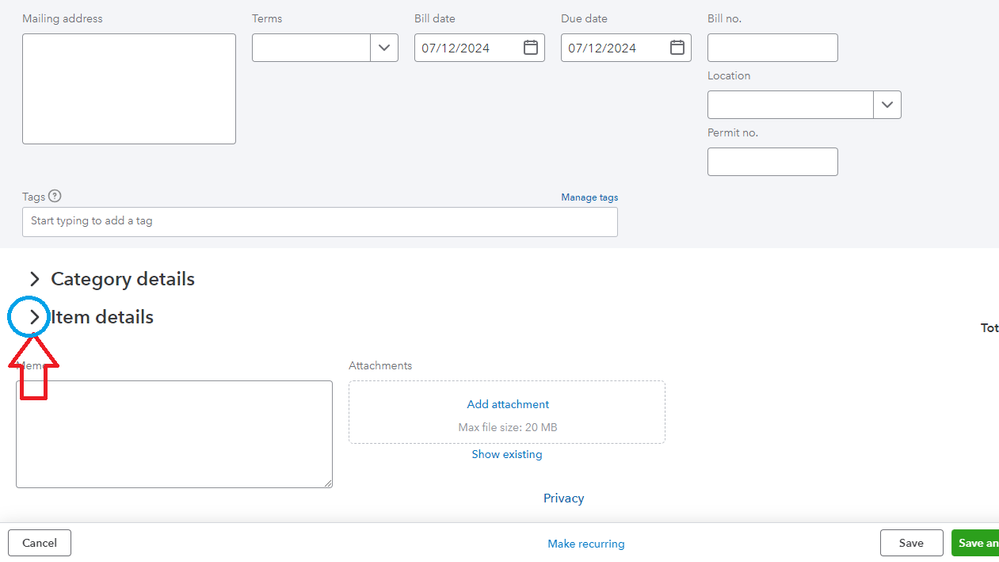
Task: Open the Bill date calendar picker
Action: 530,47
